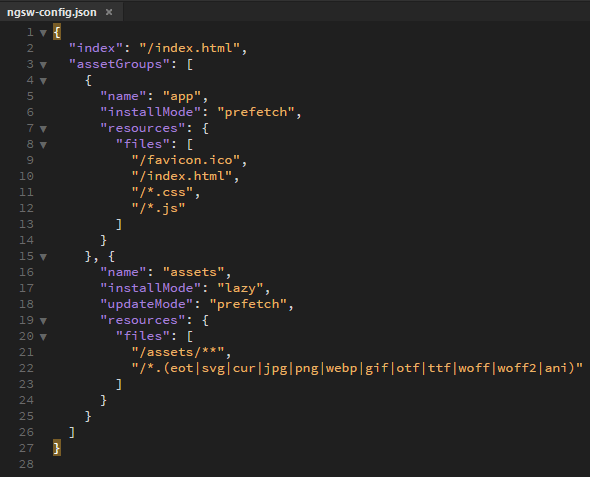Collapse the first resources block on line 7
The image size is (590, 477).
pos(43,129)
